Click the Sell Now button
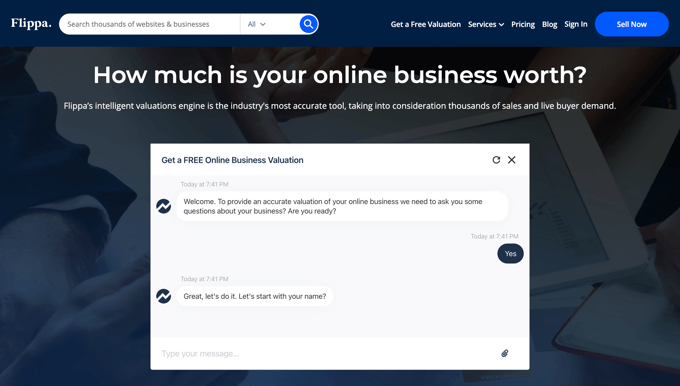Image resolution: width=680 pixels, height=386 pixels. click(x=631, y=24)
